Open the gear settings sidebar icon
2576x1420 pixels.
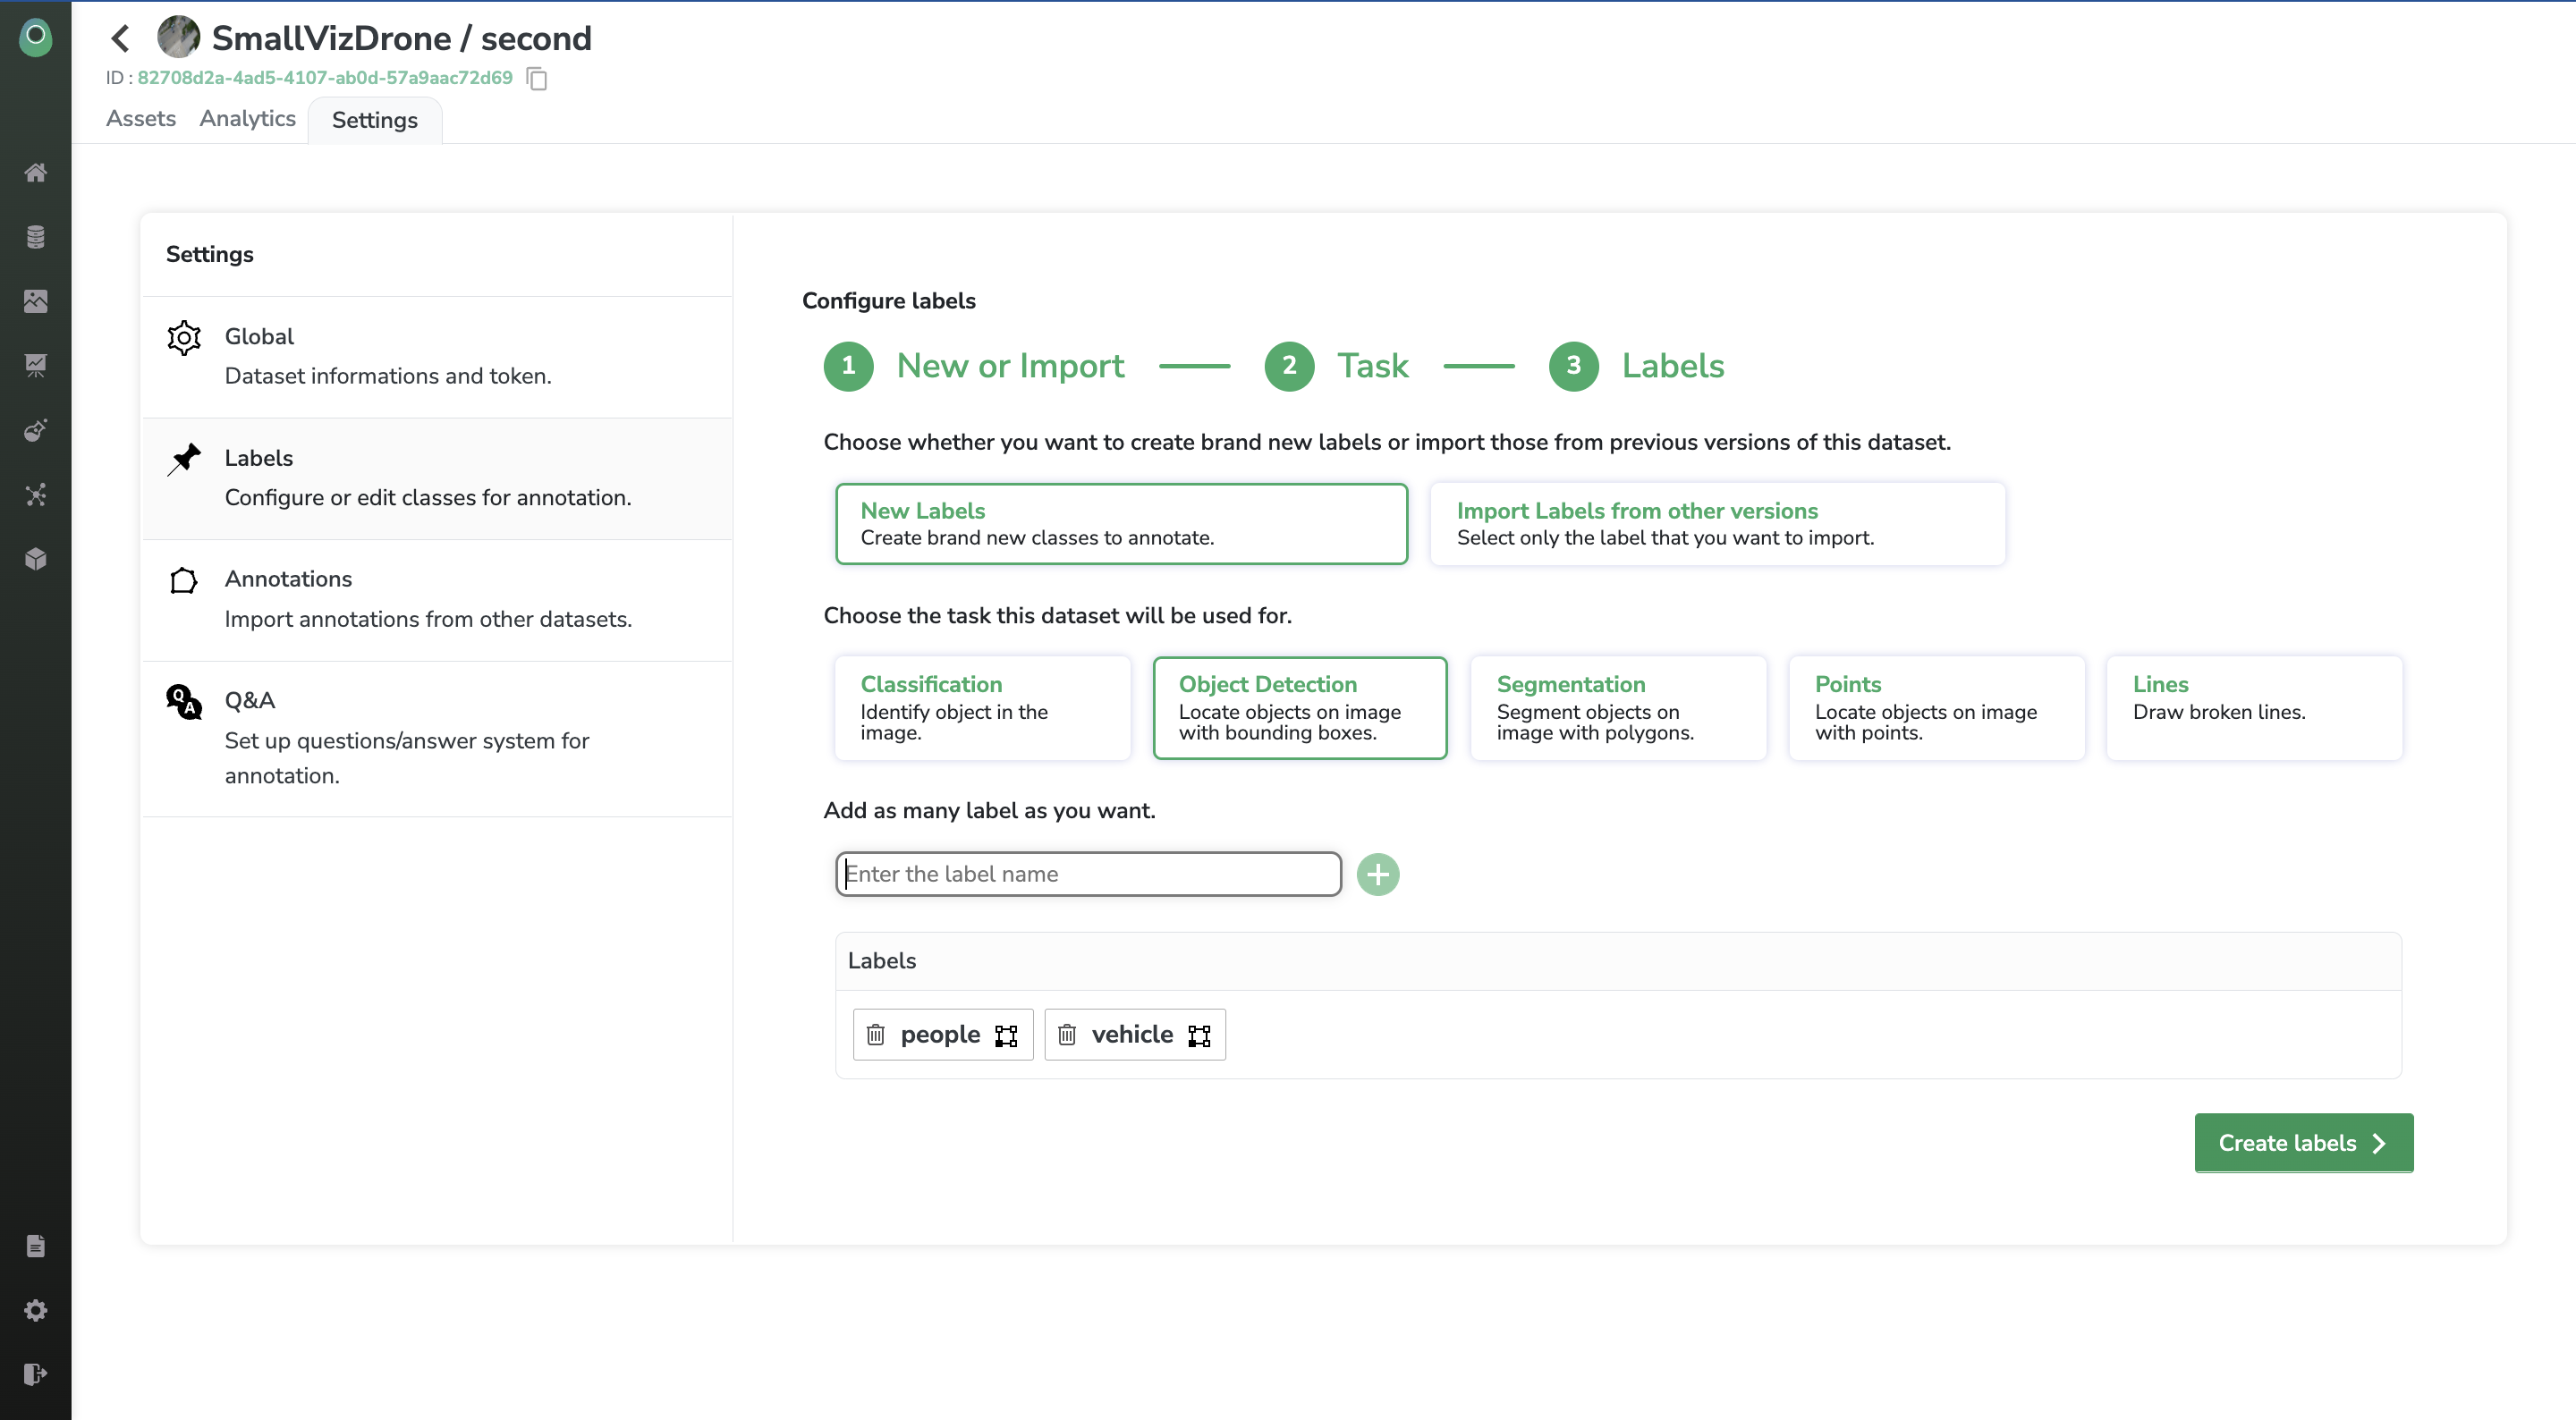(35, 1310)
